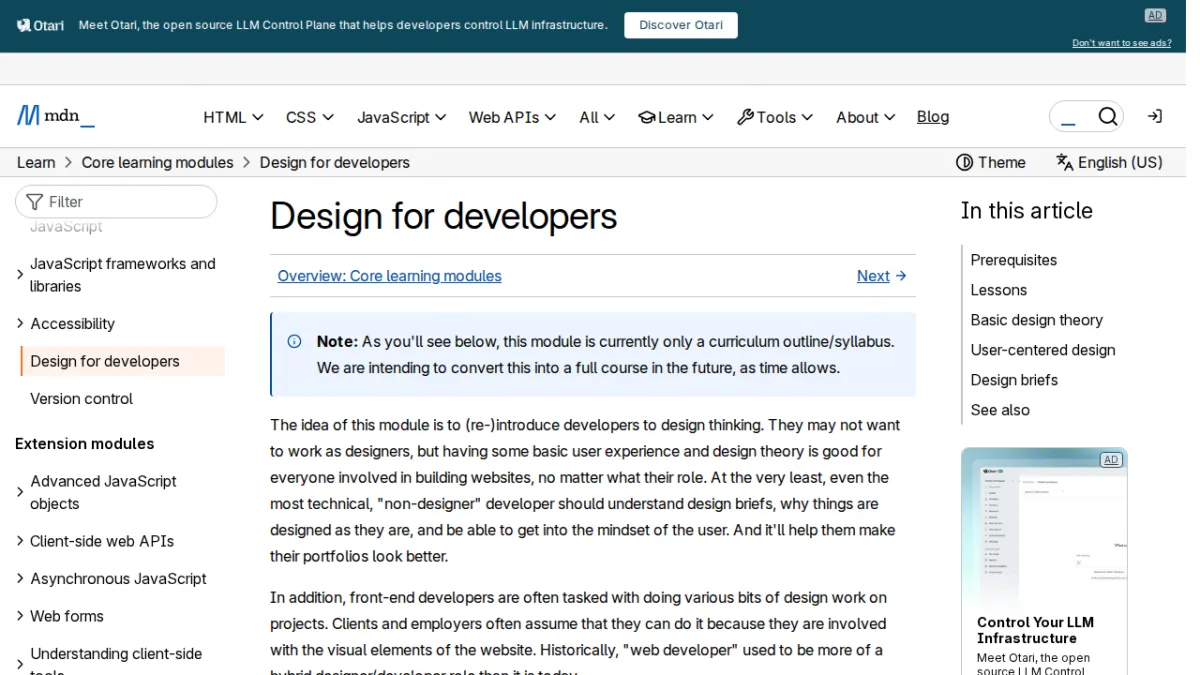Open the Theme switcher
The height and width of the screenshot is (675, 1200).
(991, 162)
